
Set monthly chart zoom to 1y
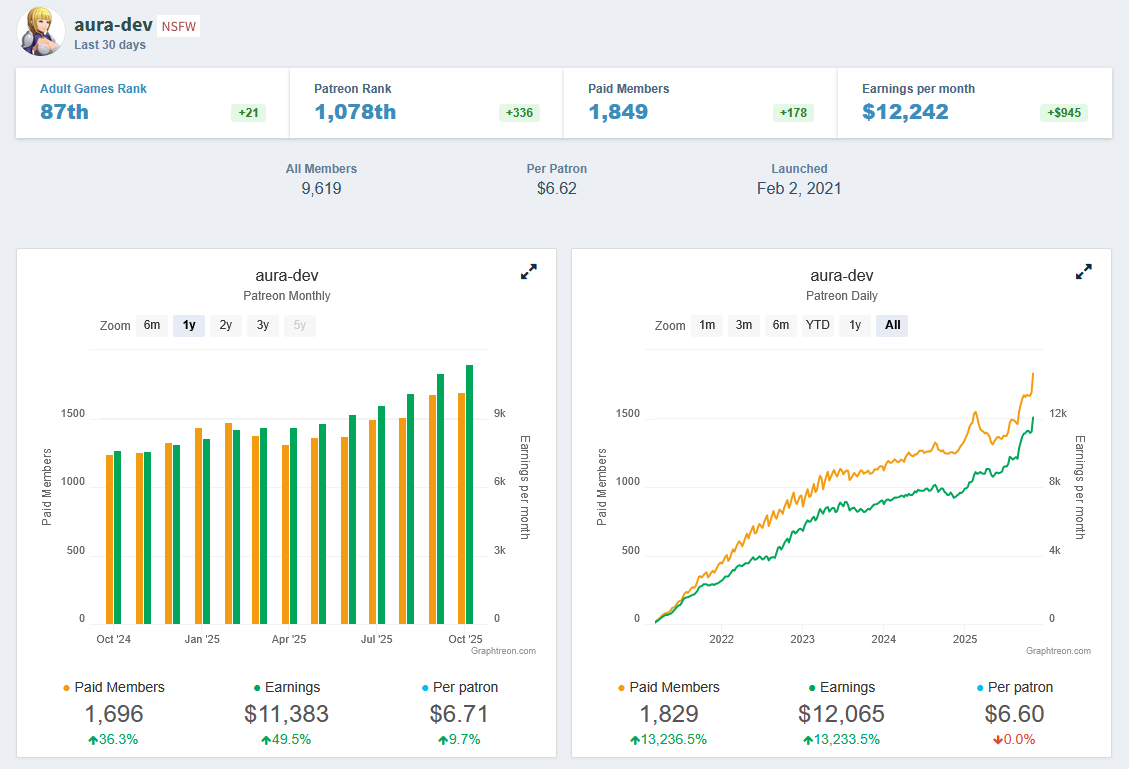[x=189, y=325]
